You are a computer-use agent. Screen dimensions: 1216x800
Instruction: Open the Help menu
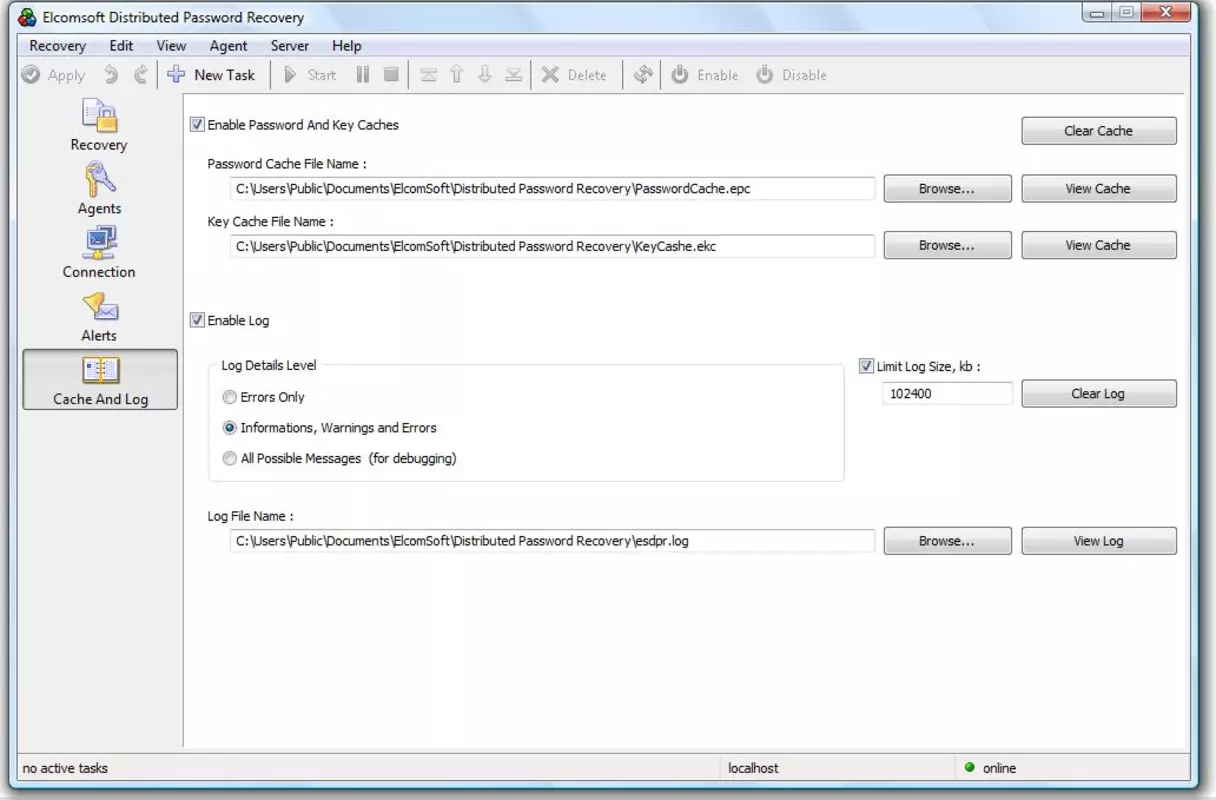tap(347, 46)
